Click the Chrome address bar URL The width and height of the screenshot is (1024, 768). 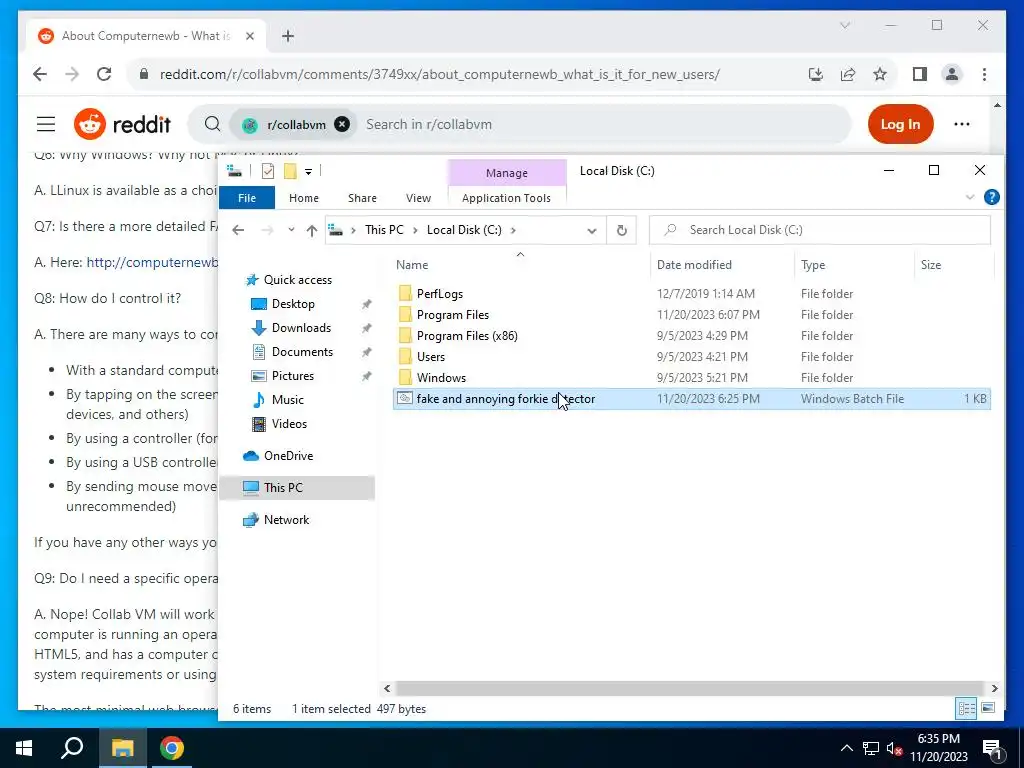[440, 74]
